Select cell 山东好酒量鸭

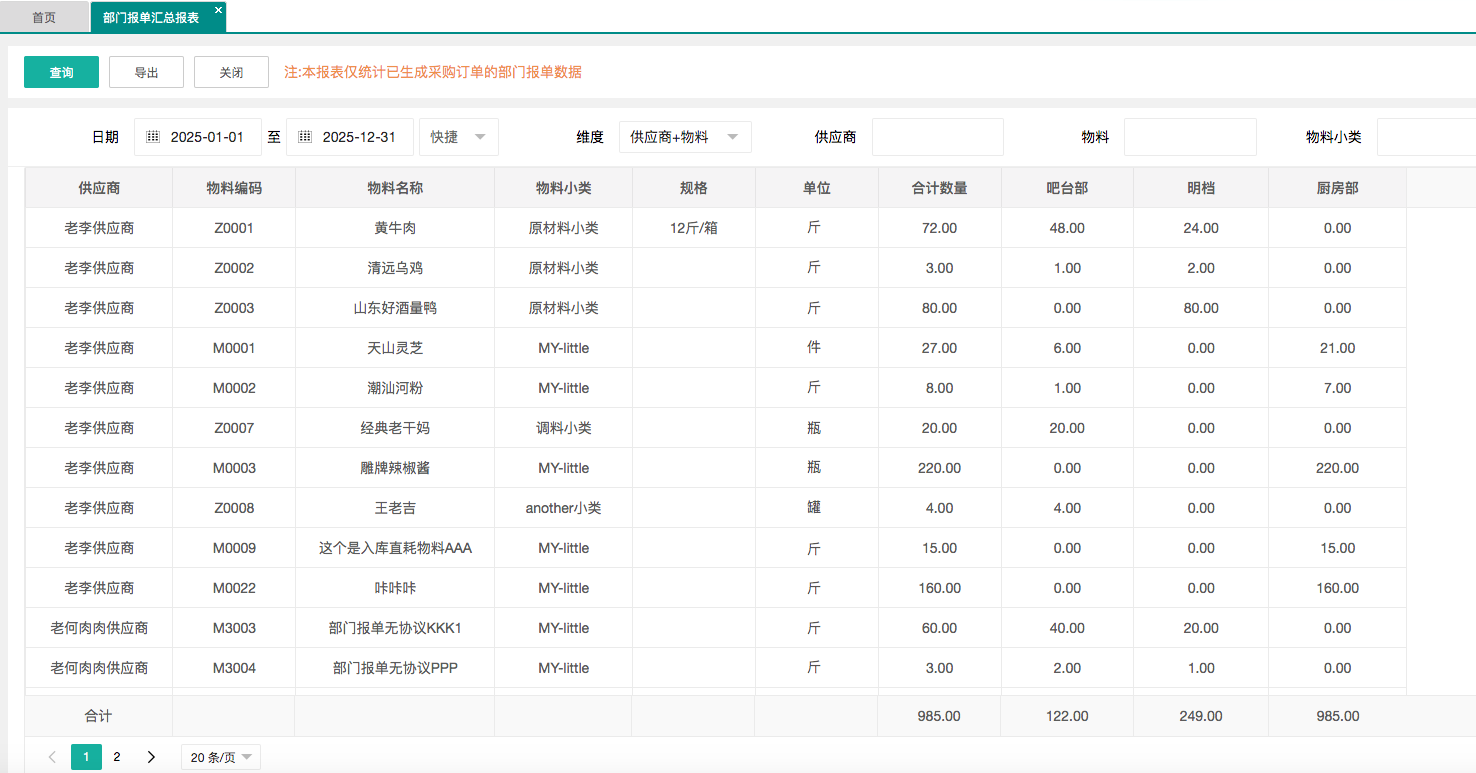[x=395, y=308]
